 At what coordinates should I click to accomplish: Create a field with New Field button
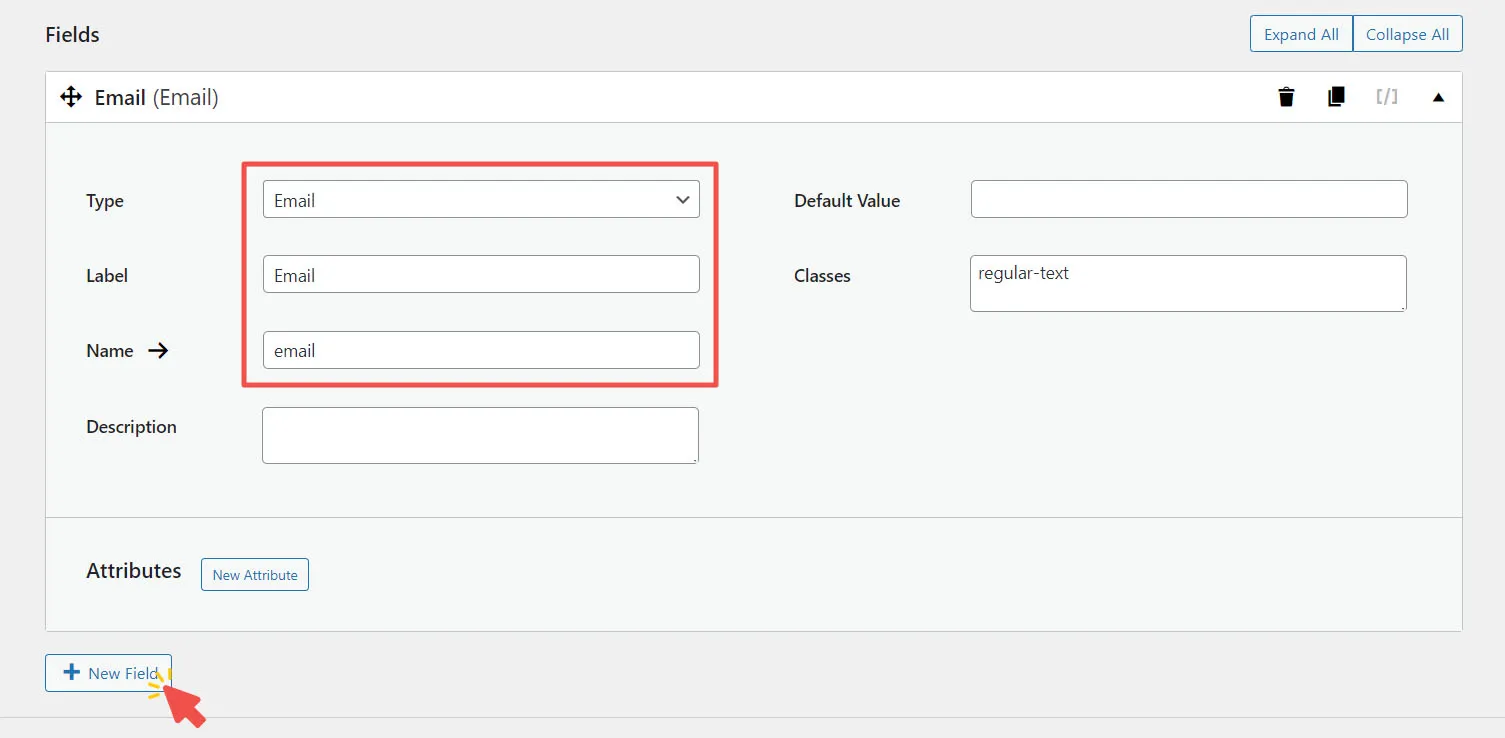click(108, 672)
